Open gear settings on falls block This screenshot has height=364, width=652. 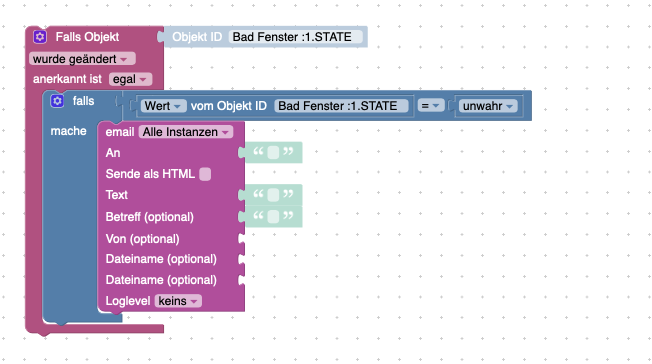[57, 101]
